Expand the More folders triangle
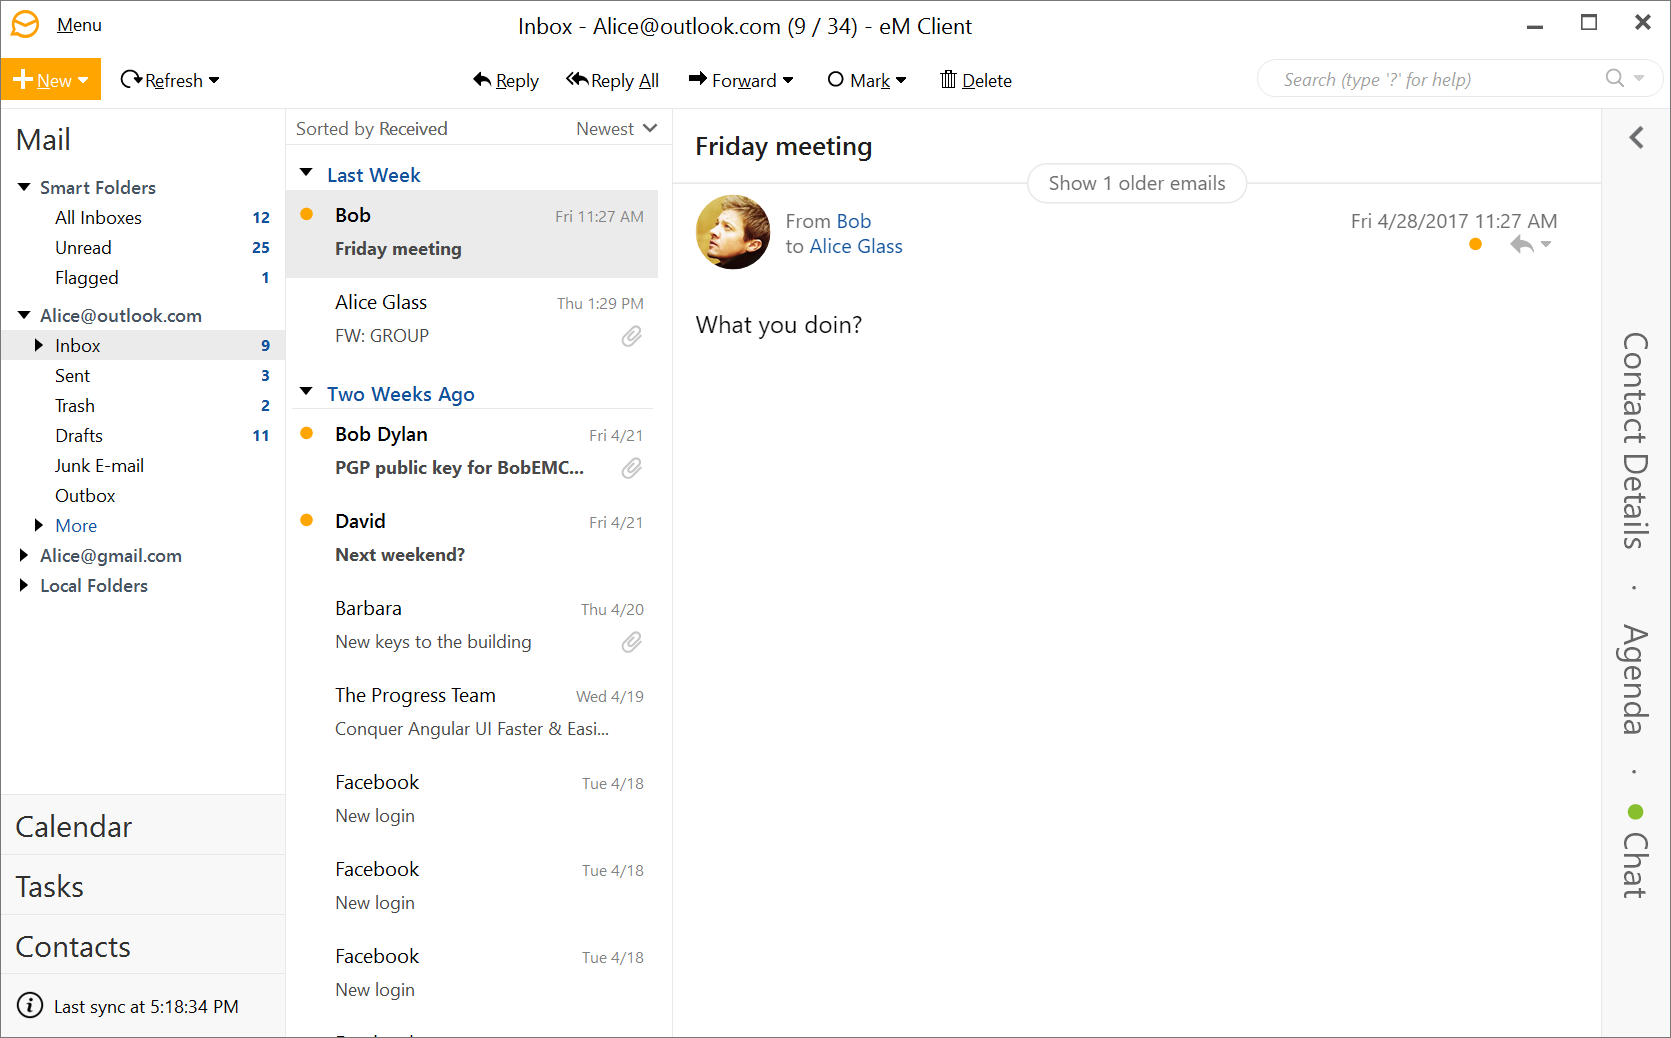The width and height of the screenshot is (1671, 1038). coord(39,525)
